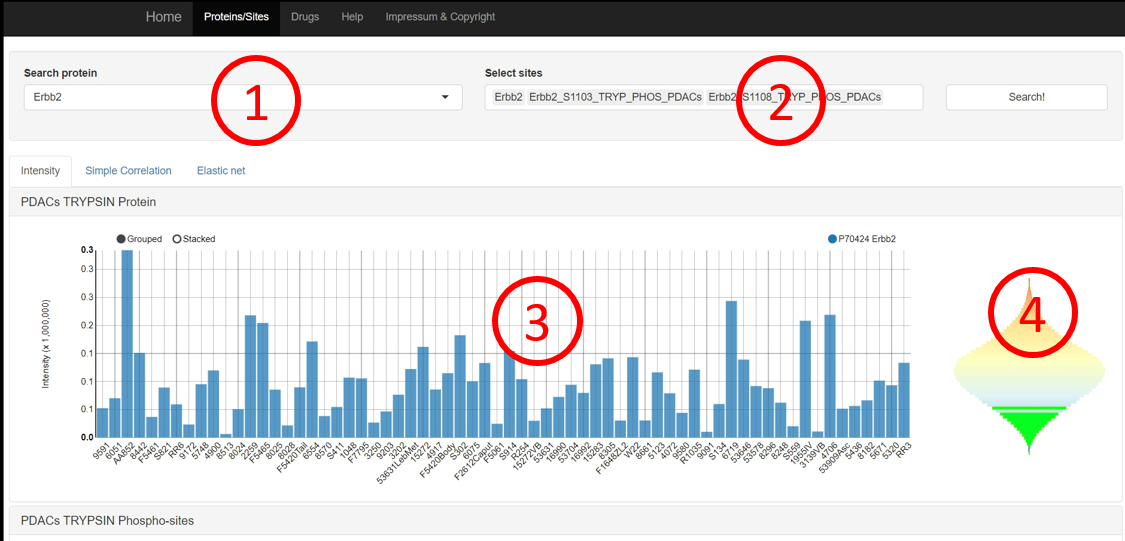The height and width of the screenshot is (541, 1125).
Task: Click the bar for sample 6719
Action: [731, 369]
